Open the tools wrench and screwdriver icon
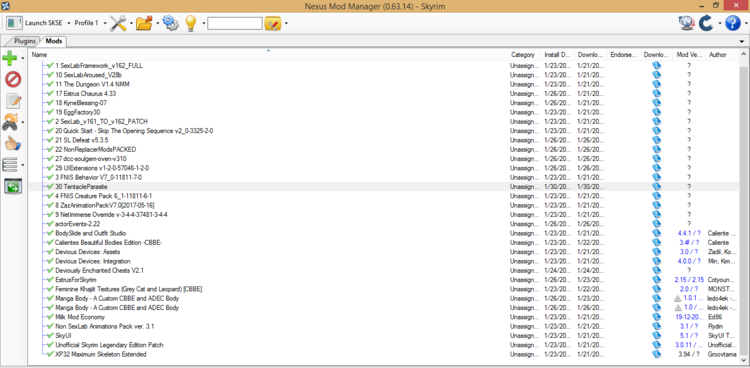Viewport: 750px width, 368px height. (x=118, y=23)
